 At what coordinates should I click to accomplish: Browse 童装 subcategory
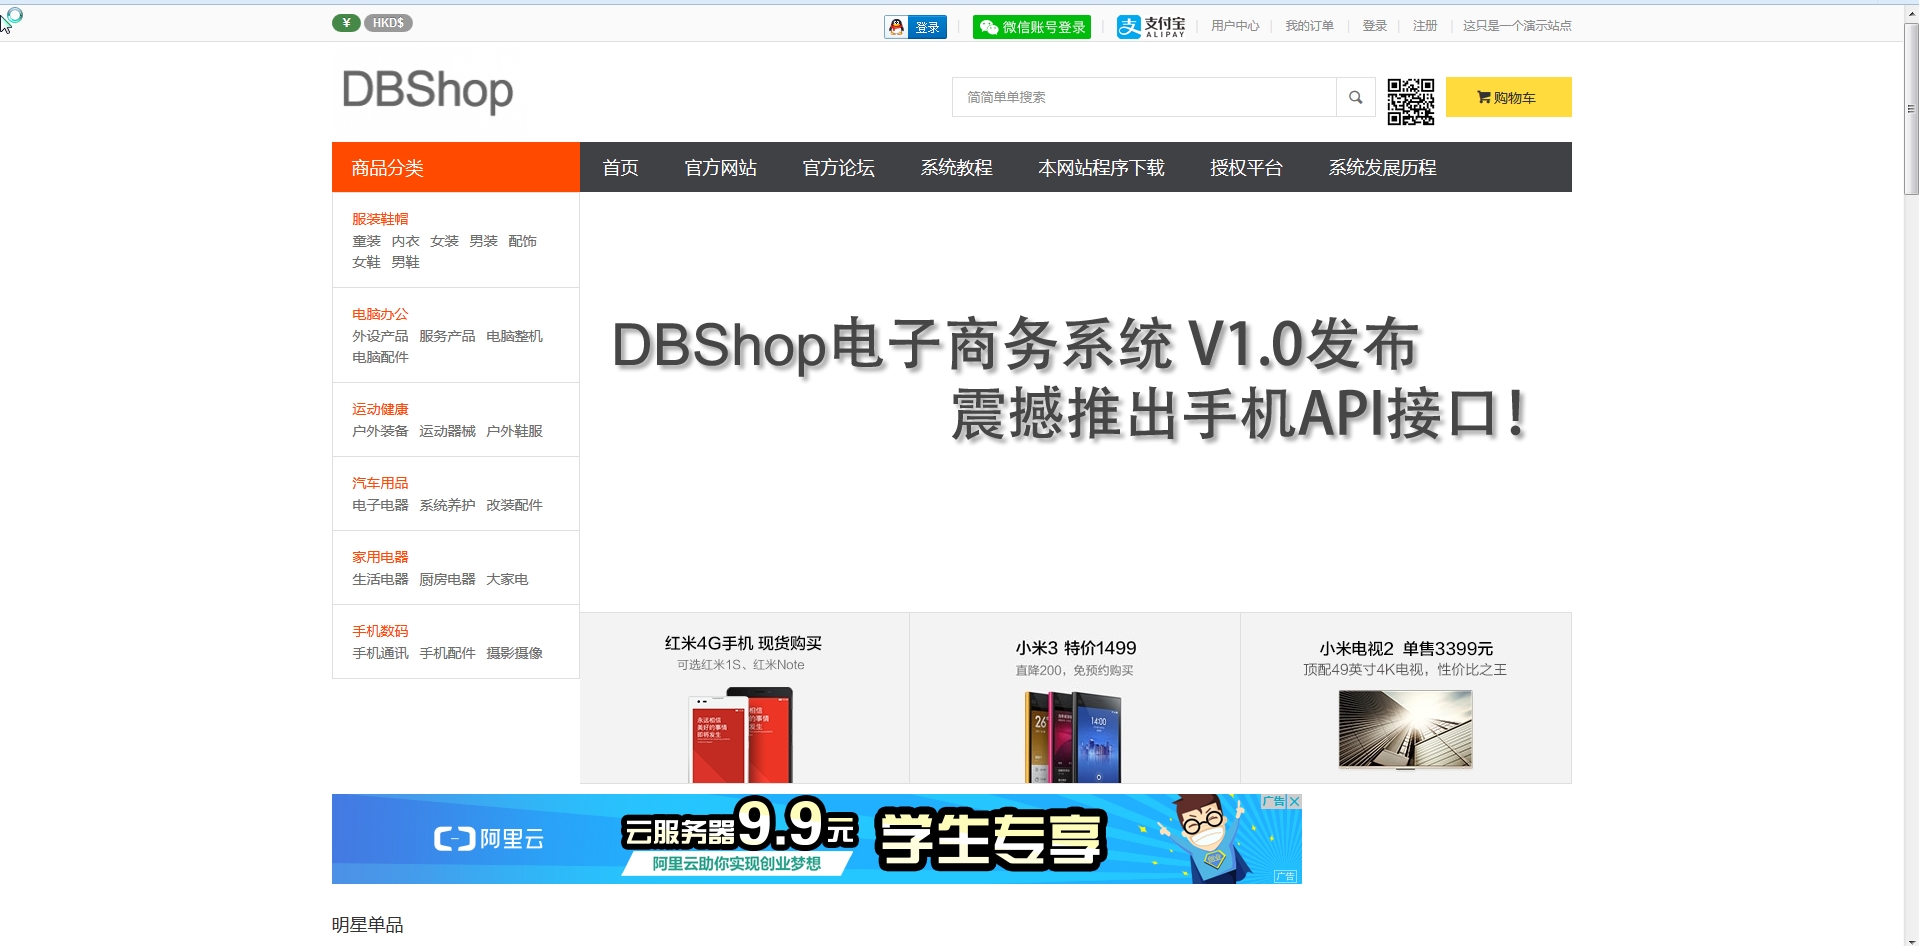[366, 241]
